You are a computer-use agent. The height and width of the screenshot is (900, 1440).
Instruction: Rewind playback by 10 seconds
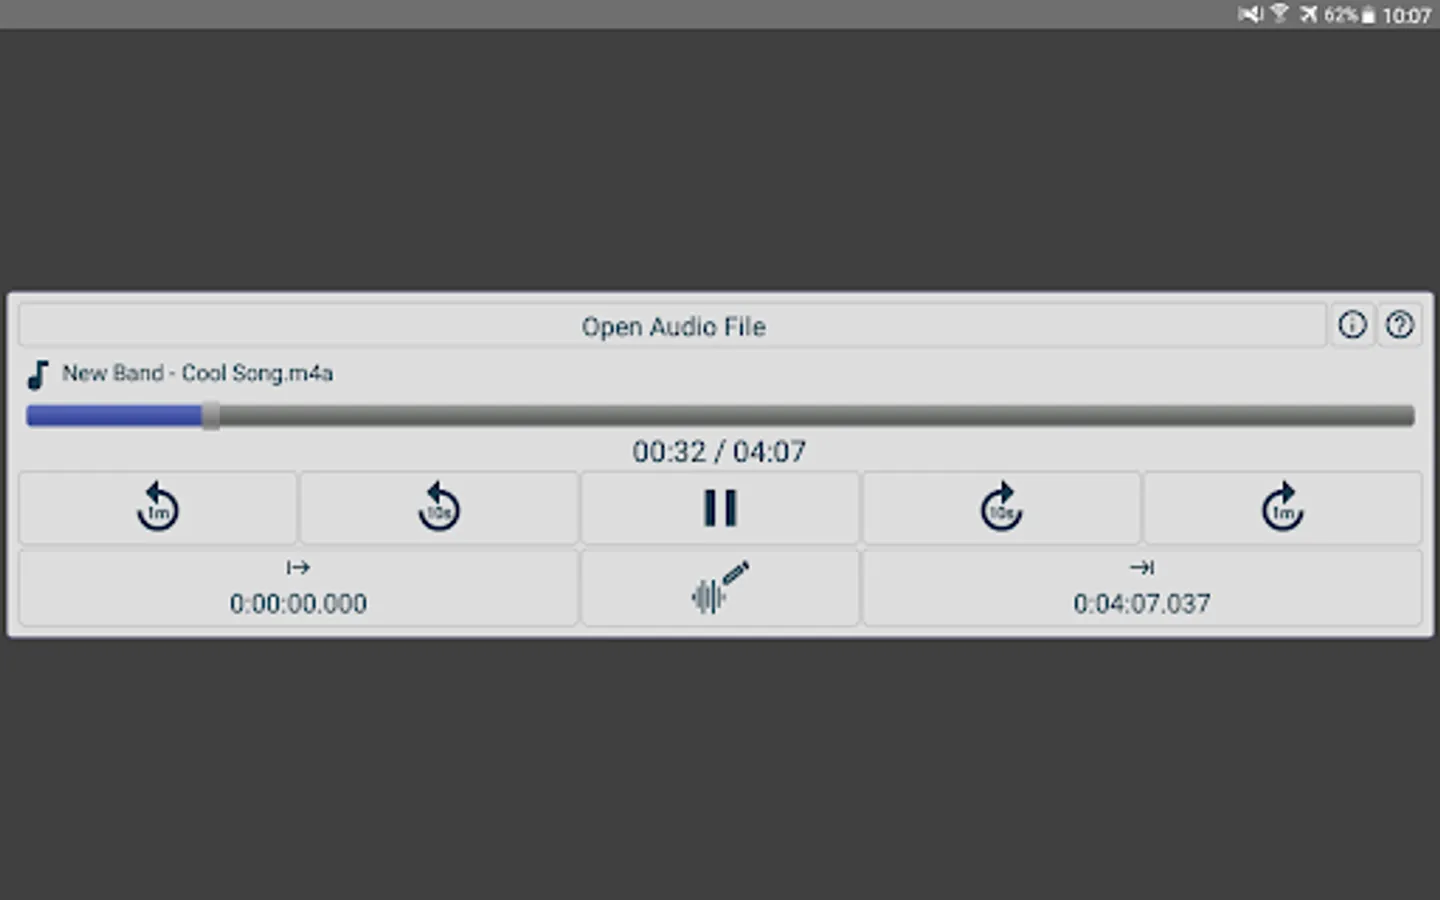point(439,508)
